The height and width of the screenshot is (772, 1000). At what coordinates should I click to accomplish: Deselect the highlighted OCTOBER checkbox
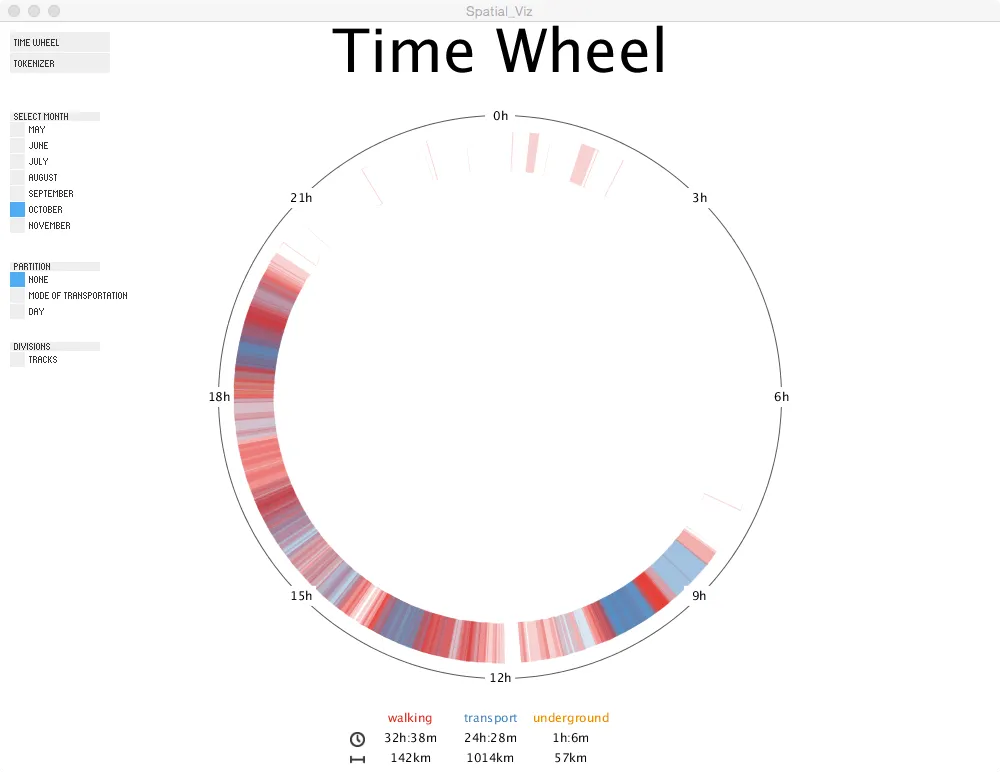click(16, 209)
